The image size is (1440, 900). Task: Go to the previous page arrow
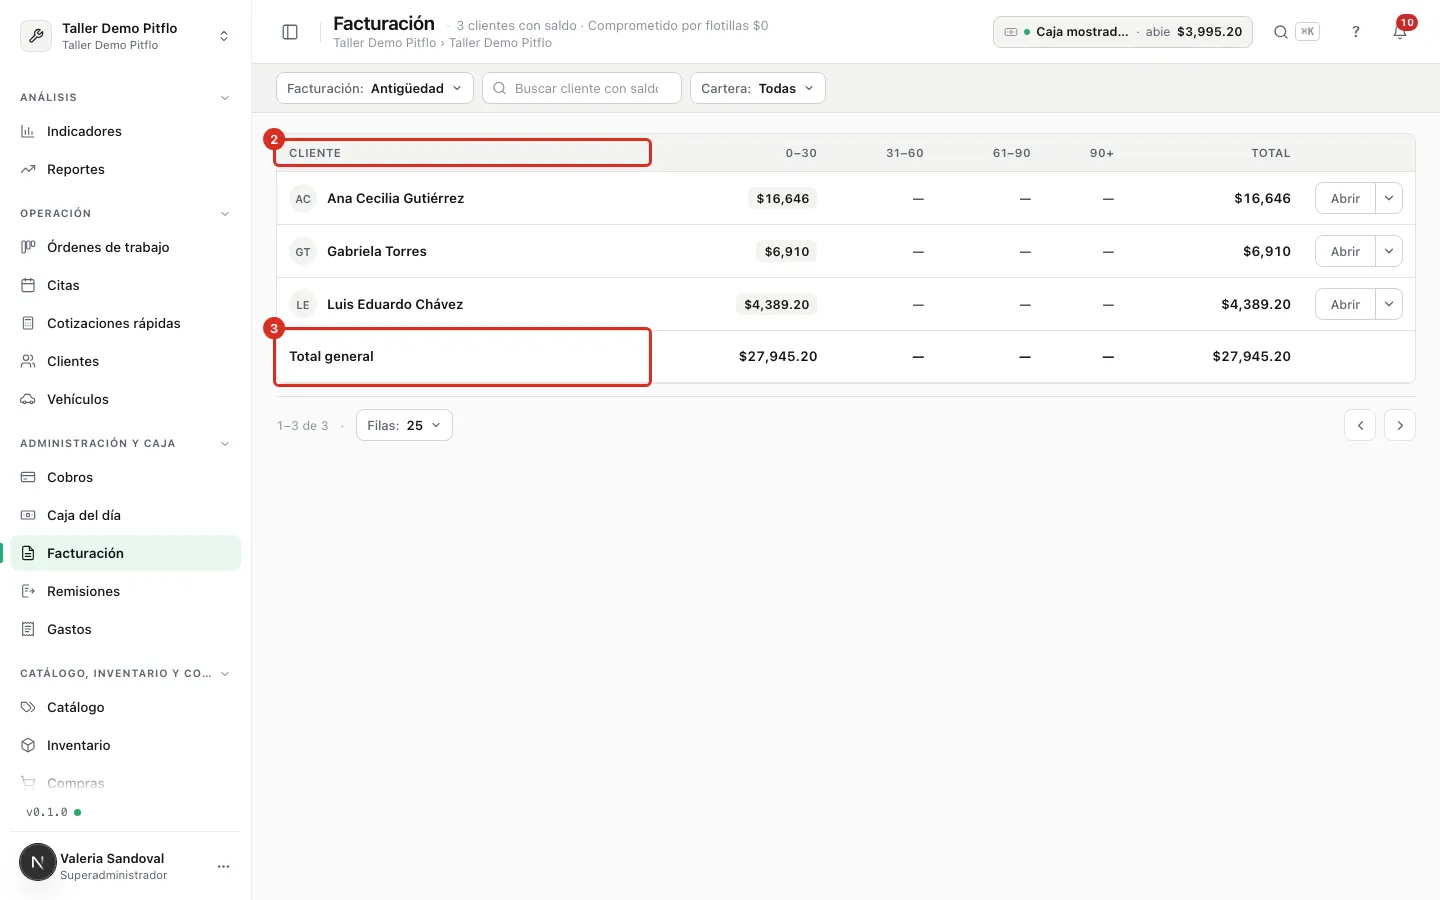tap(1360, 425)
